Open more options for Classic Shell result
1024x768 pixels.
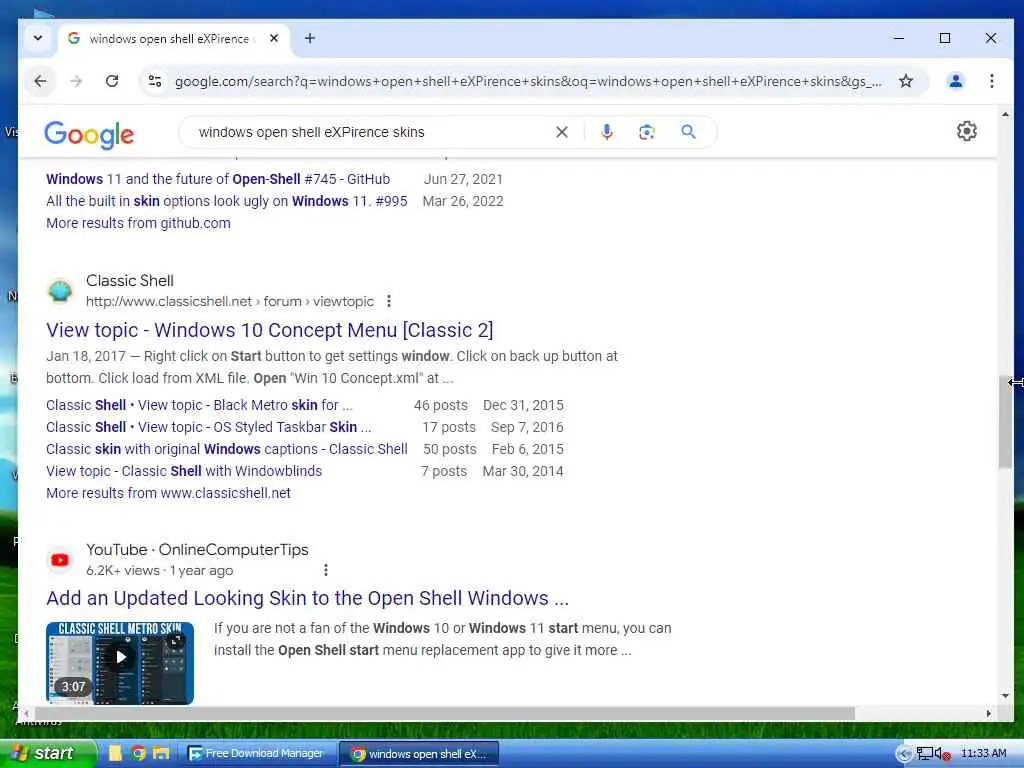click(389, 301)
